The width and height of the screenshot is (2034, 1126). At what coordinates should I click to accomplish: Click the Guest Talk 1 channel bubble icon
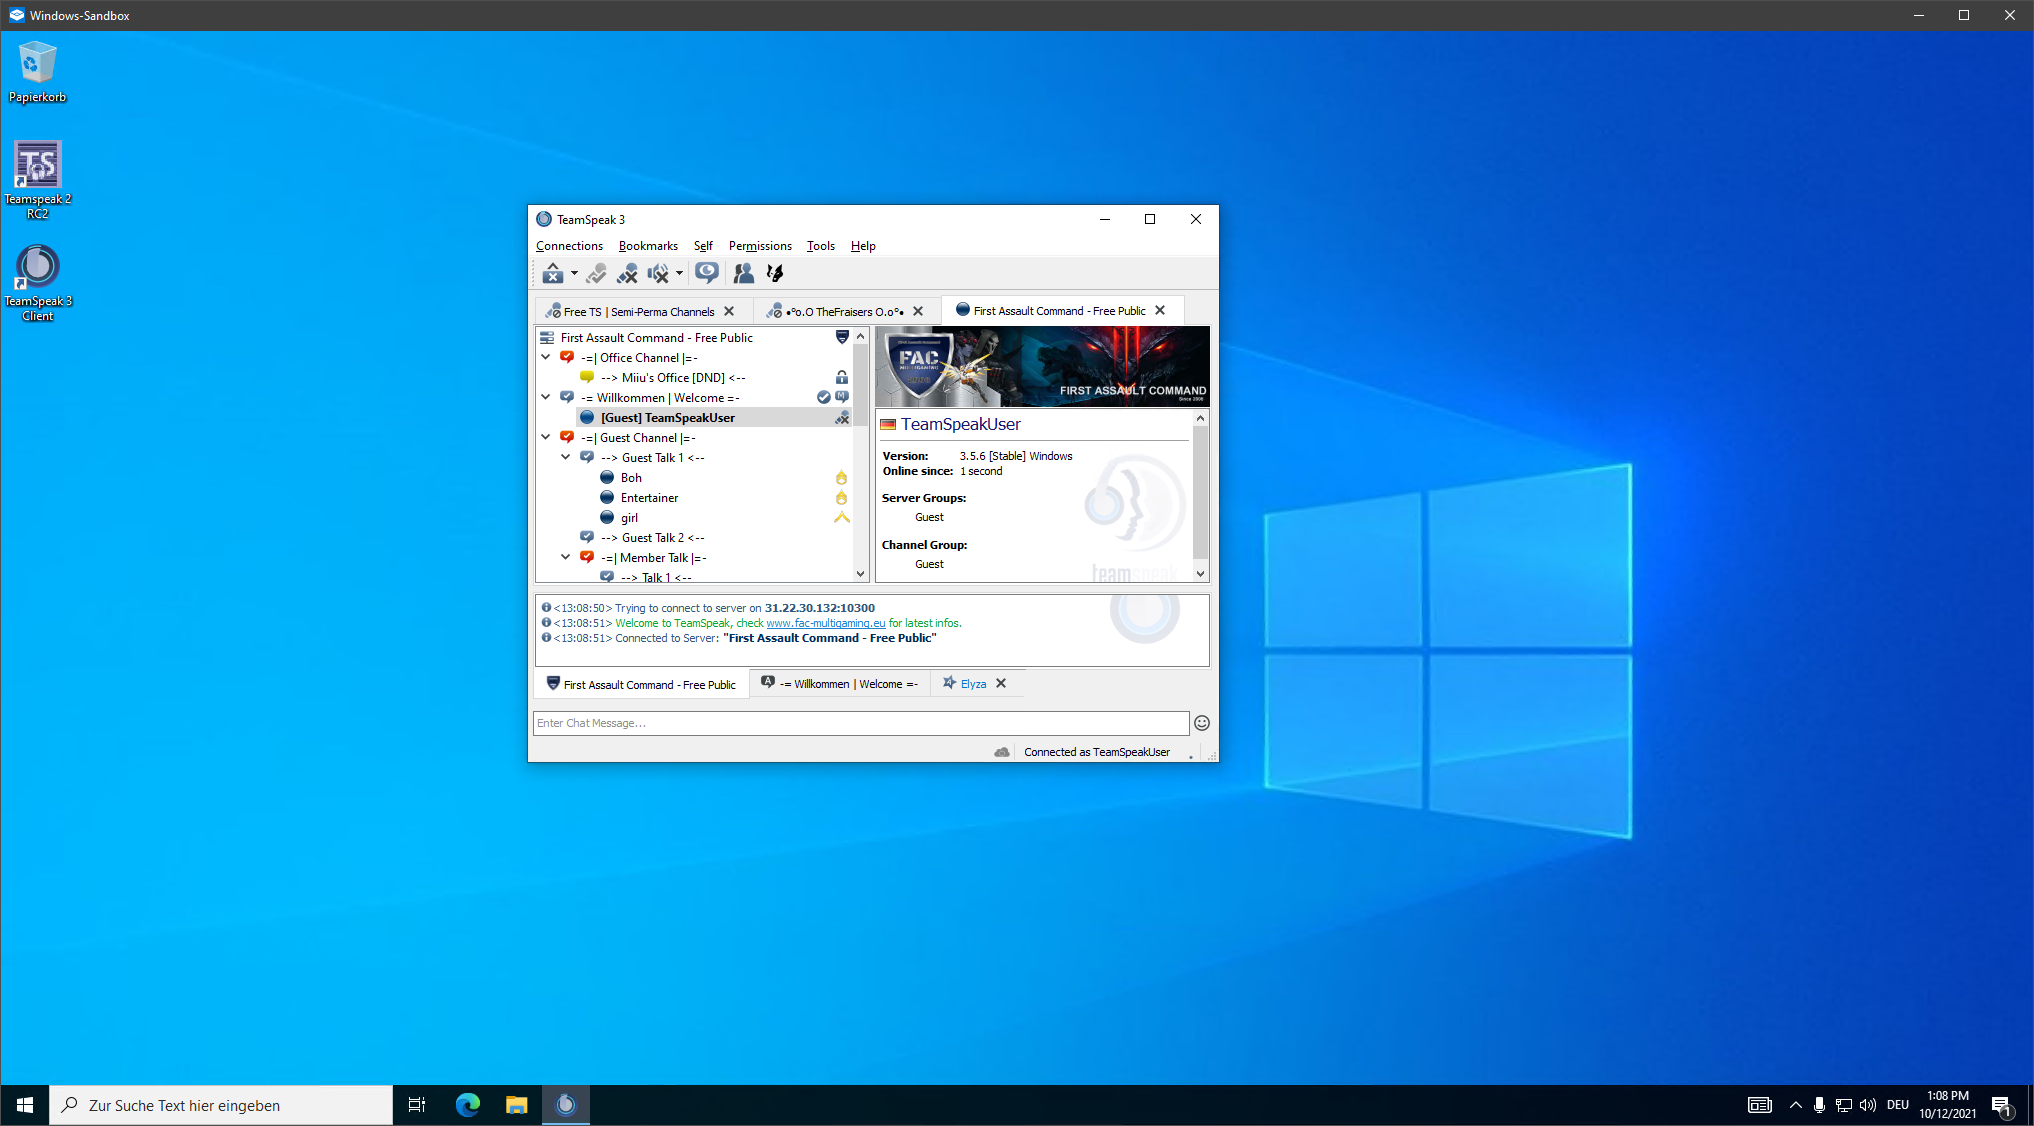587,457
